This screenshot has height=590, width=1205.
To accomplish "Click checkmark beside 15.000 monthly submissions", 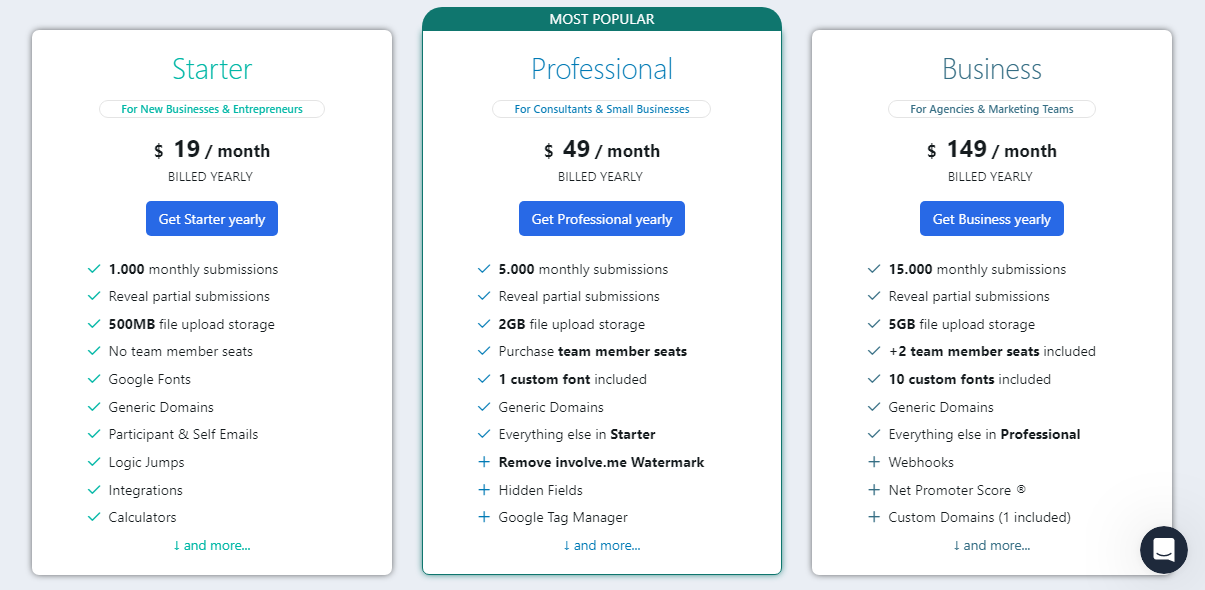I will point(874,269).
